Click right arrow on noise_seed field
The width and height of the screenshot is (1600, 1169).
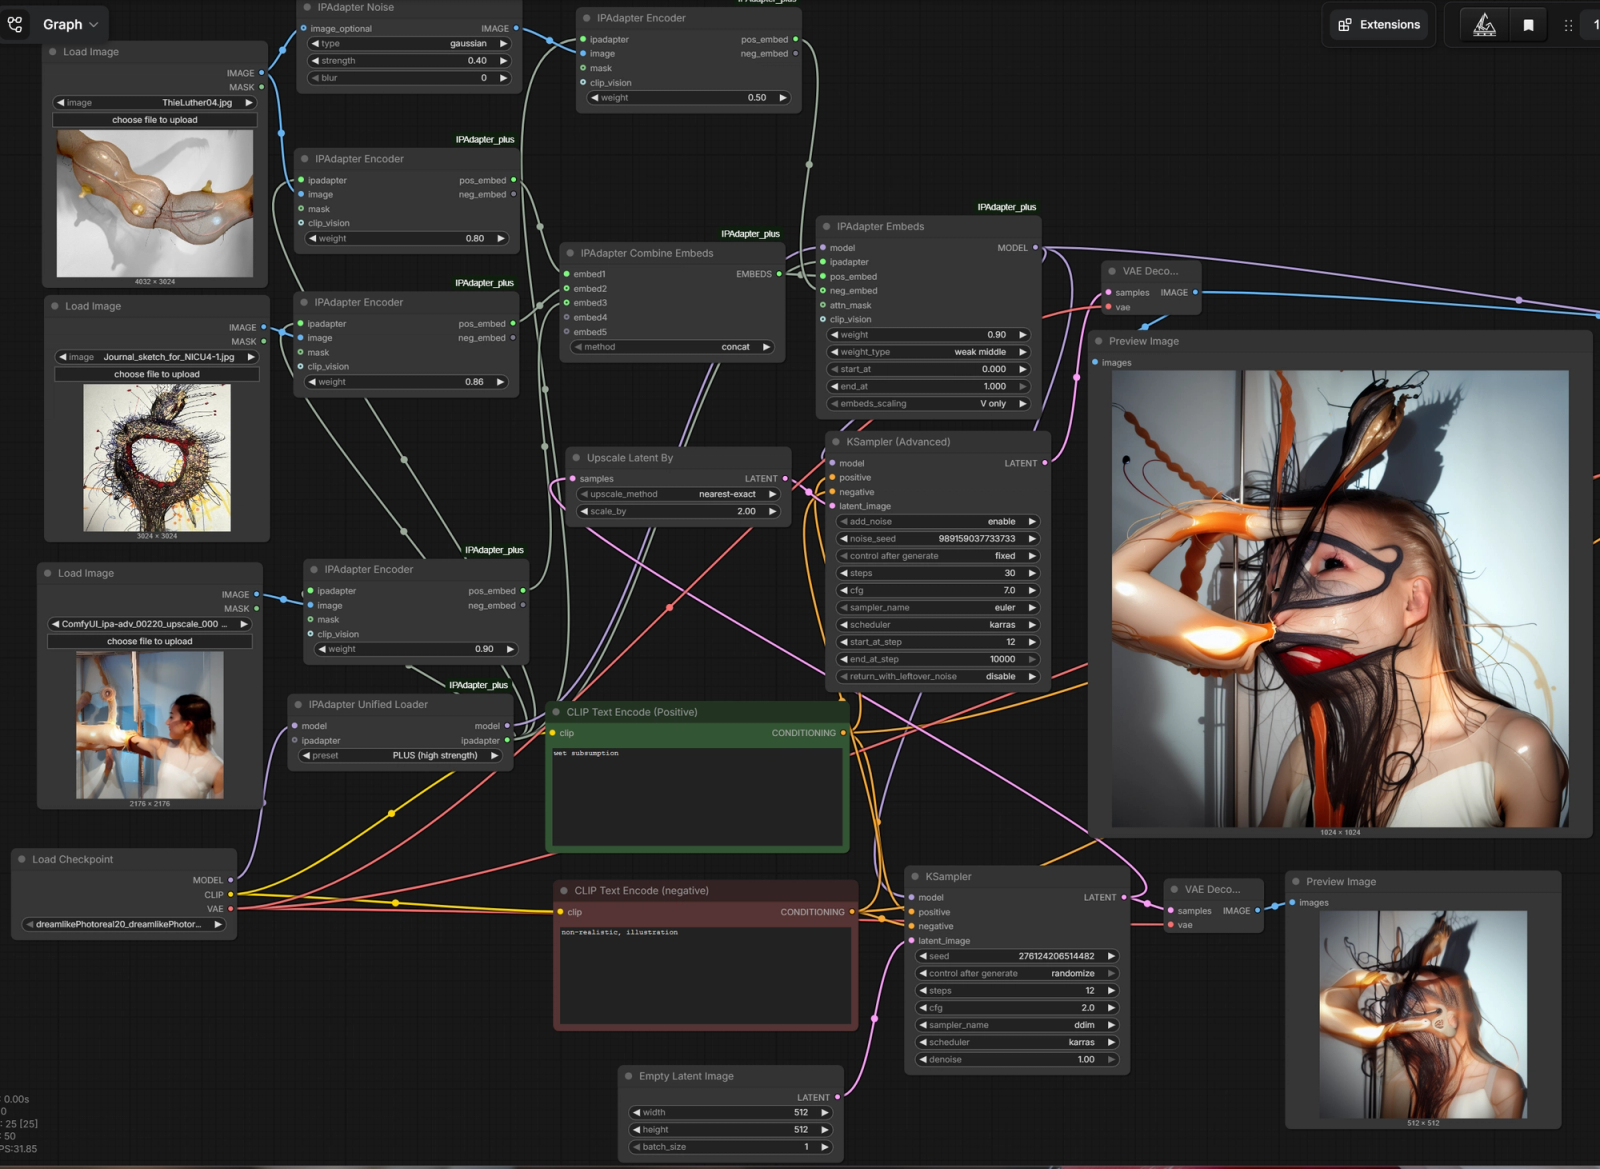pos(1032,539)
